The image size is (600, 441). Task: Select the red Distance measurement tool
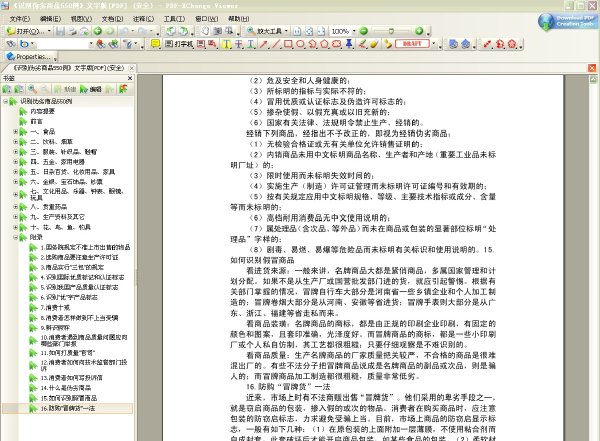click(487, 44)
